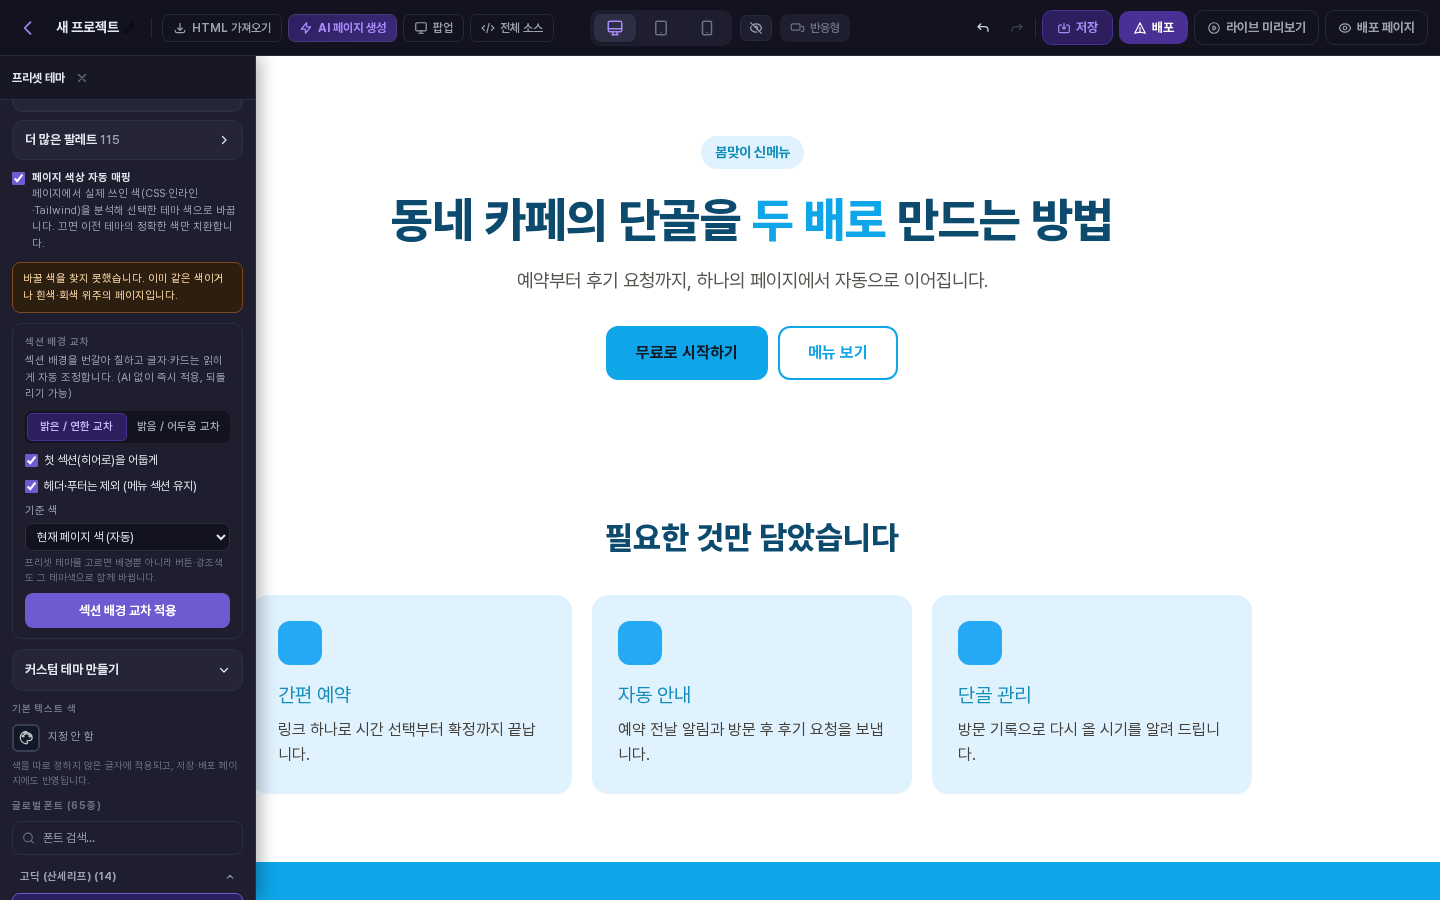Image resolution: width=1440 pixels, height=900 pixels.
Task: Undo the last change
Action: 983,28
